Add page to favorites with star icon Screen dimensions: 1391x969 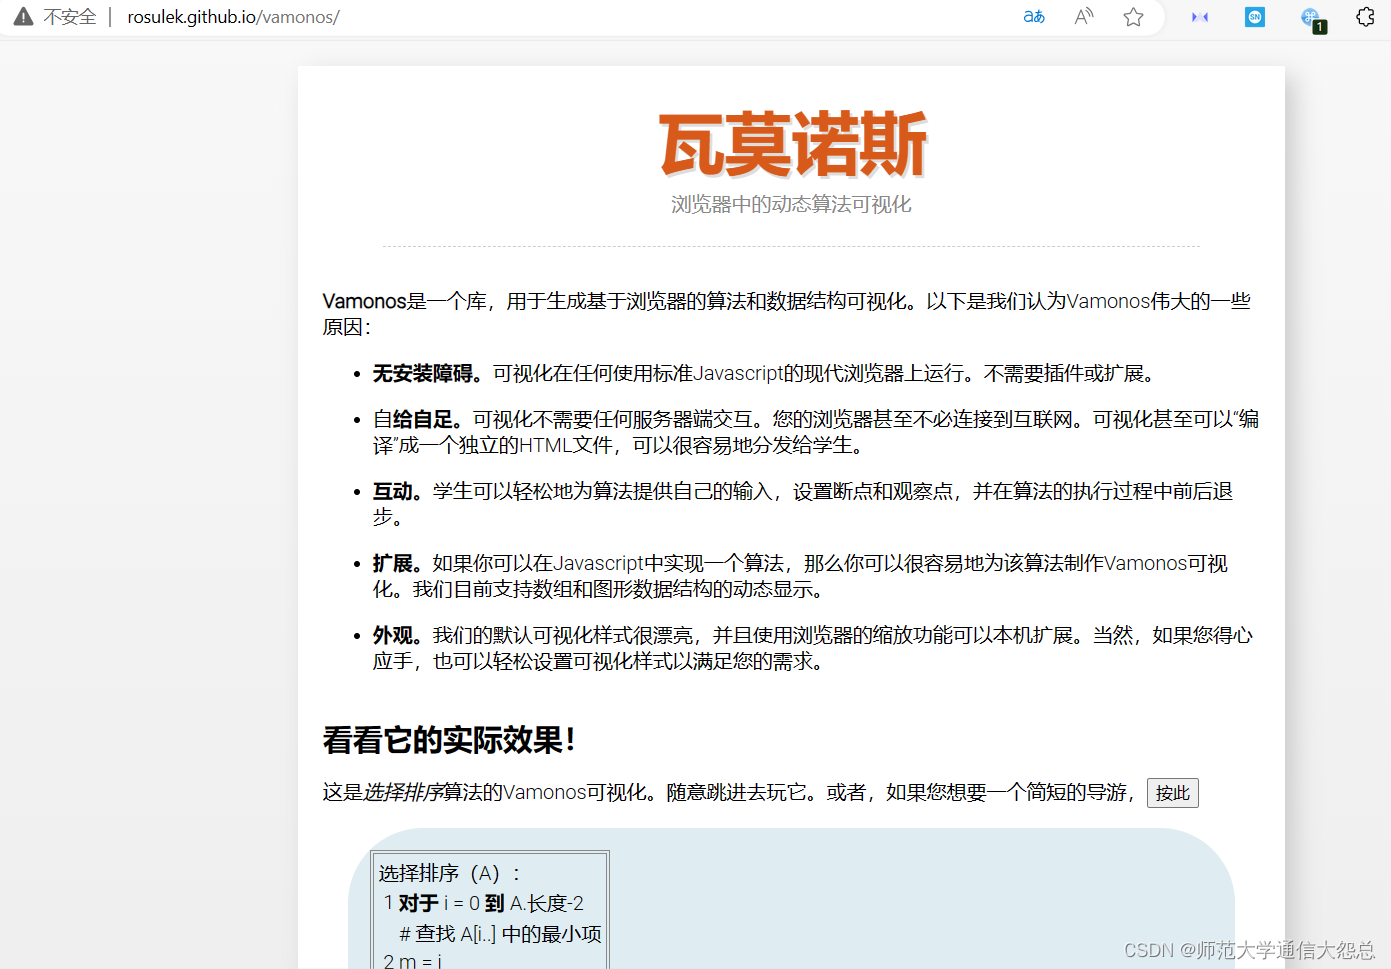(1133, 17)
